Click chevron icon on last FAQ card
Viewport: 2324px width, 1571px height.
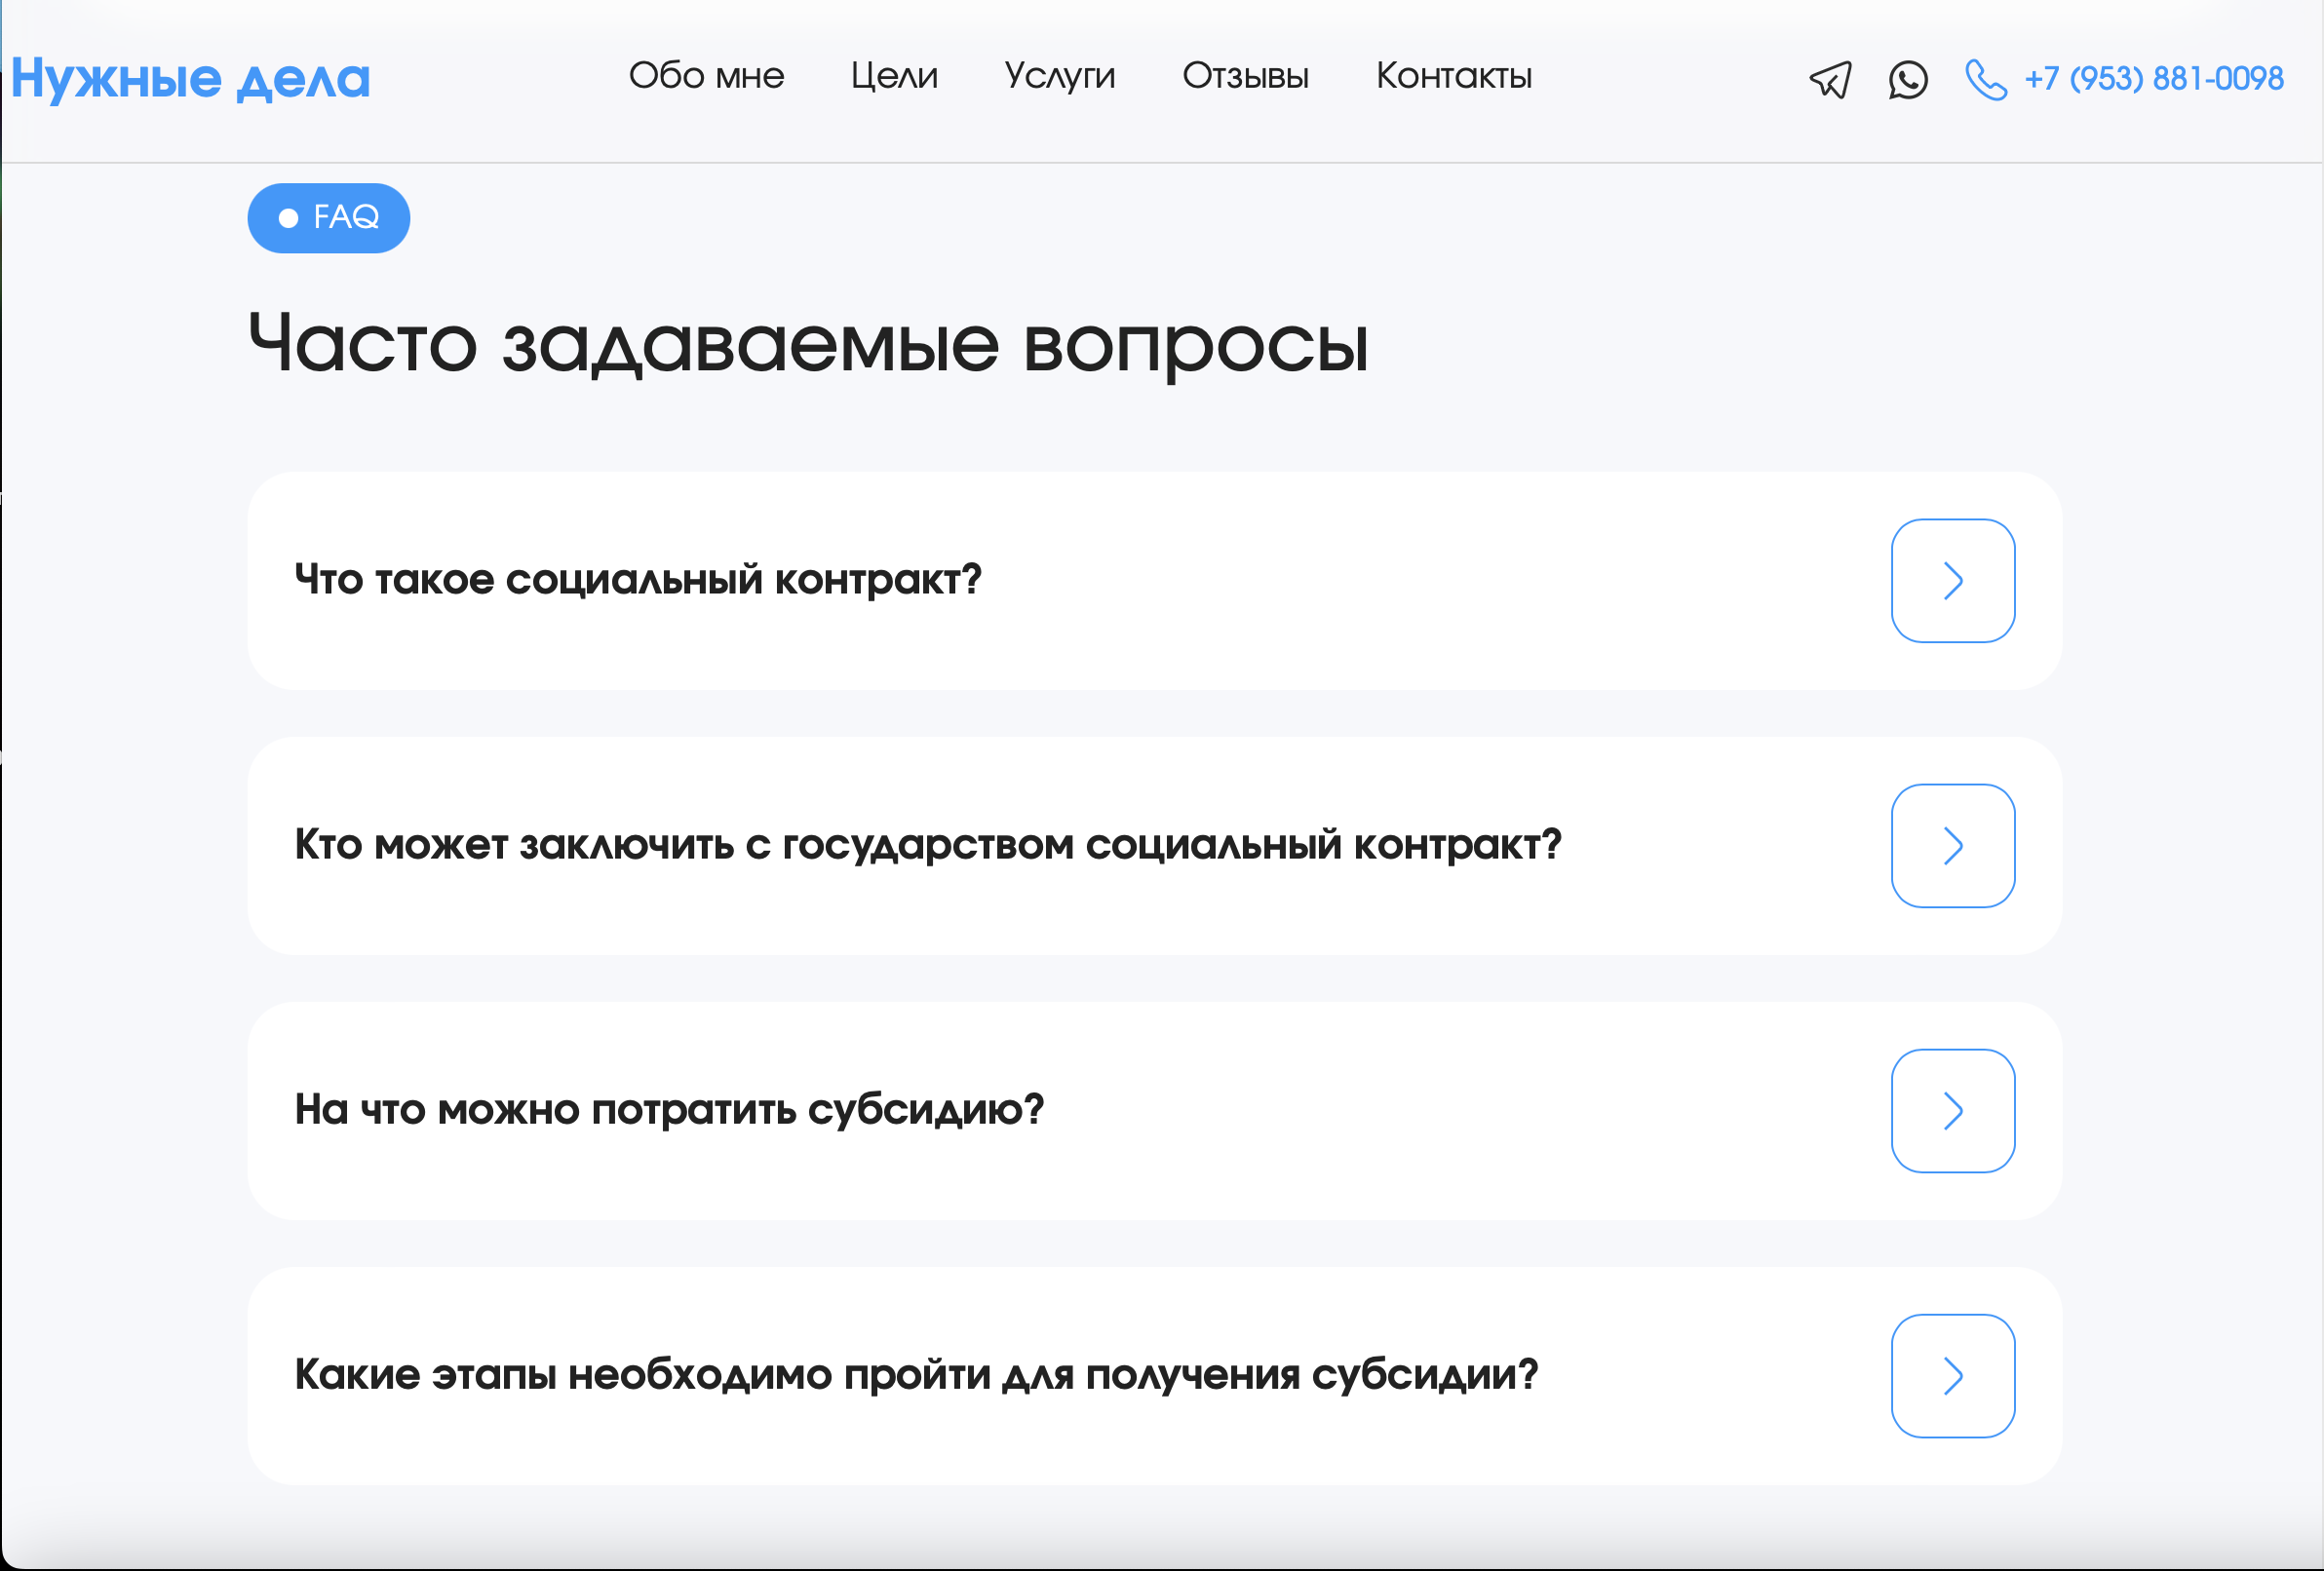coord(1952,1375)
